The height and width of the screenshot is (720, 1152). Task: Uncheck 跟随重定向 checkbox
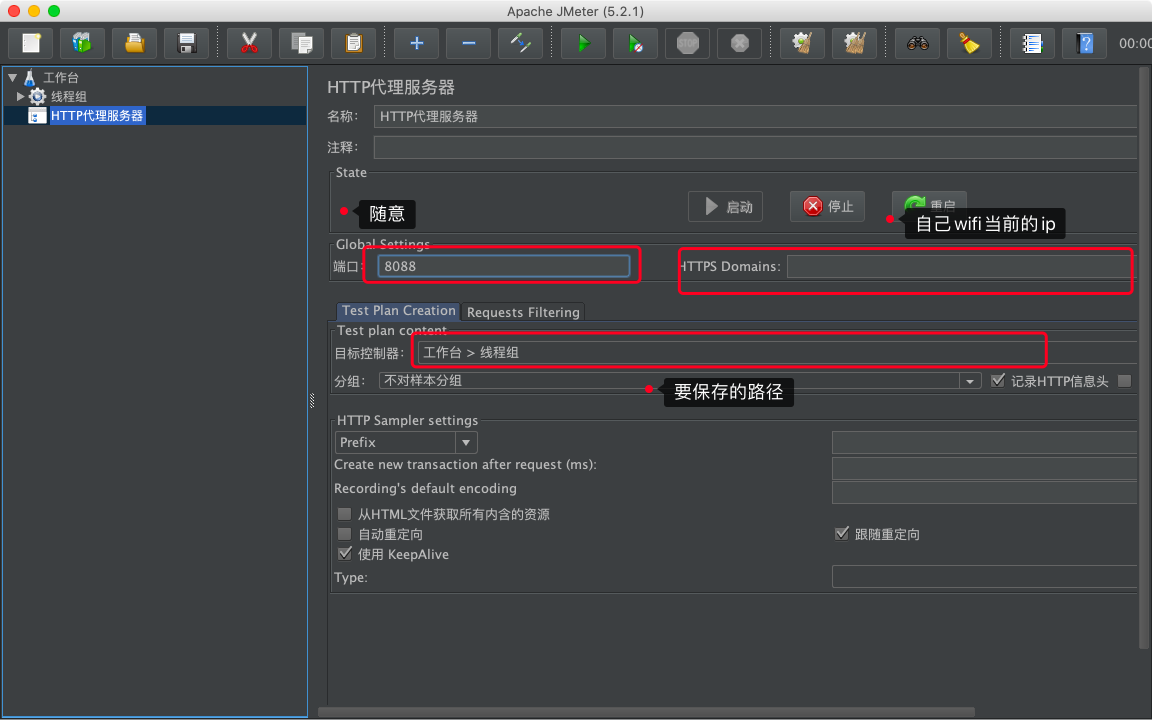pyautogui.click(x=842, y=533)
